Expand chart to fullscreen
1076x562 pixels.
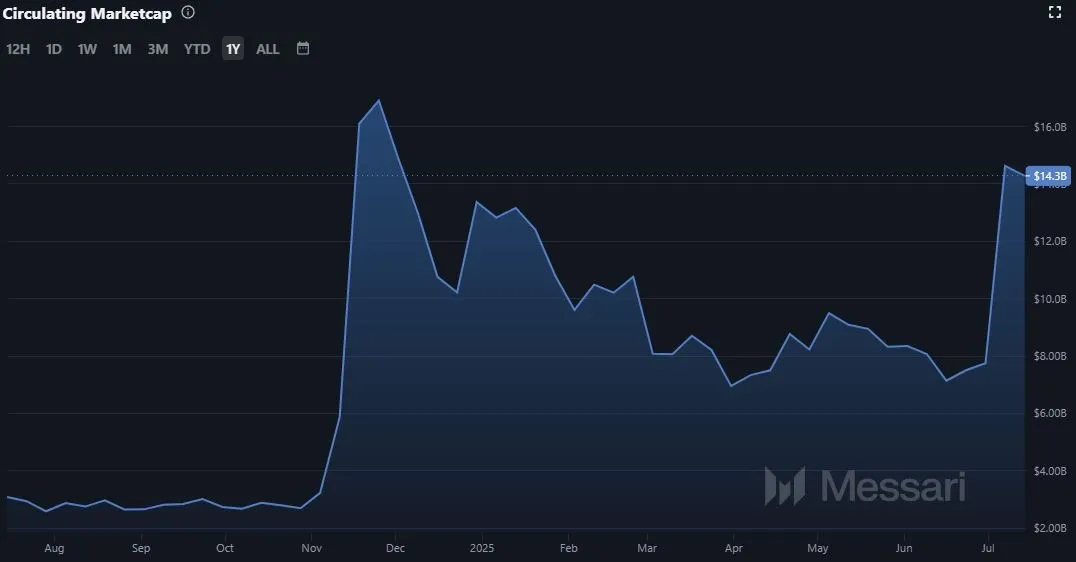coord(1055,12)
